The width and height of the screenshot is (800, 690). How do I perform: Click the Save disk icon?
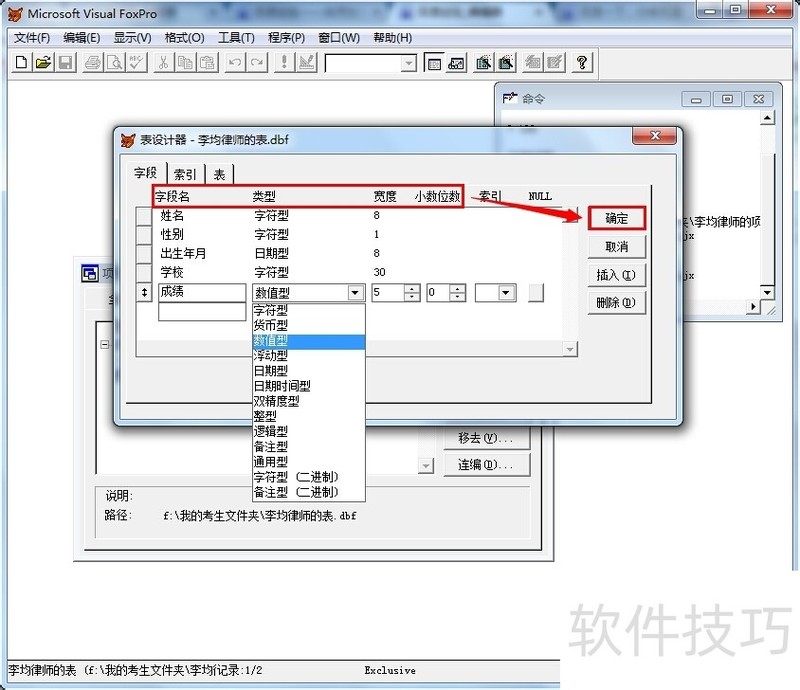tap(65, 63)
